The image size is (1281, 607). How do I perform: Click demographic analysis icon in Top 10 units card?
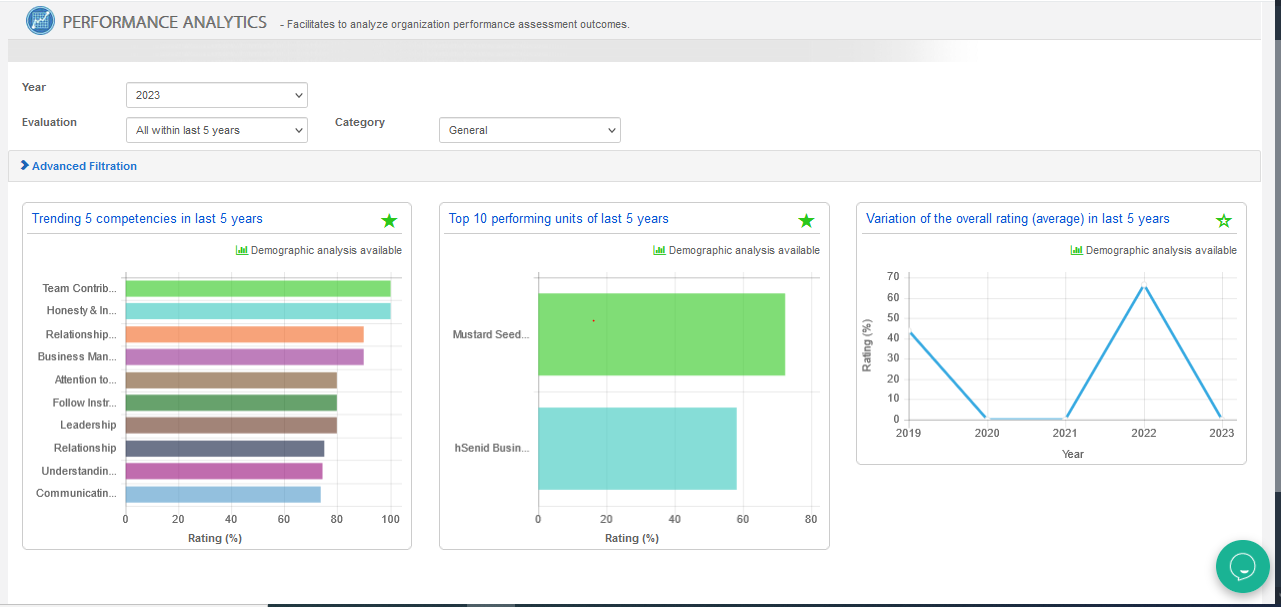click(659, 250)
